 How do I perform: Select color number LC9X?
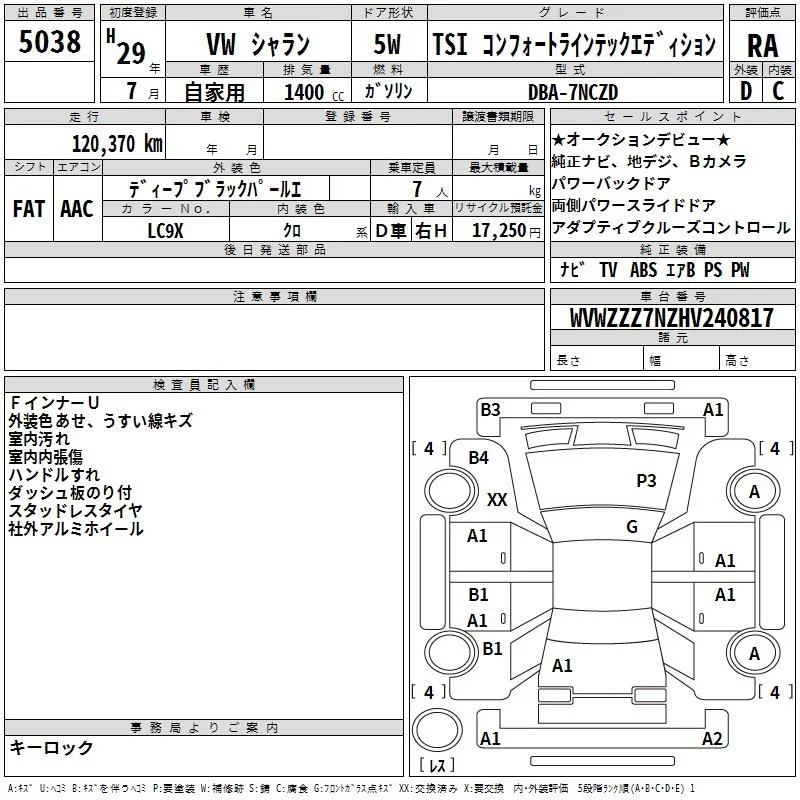165,230
